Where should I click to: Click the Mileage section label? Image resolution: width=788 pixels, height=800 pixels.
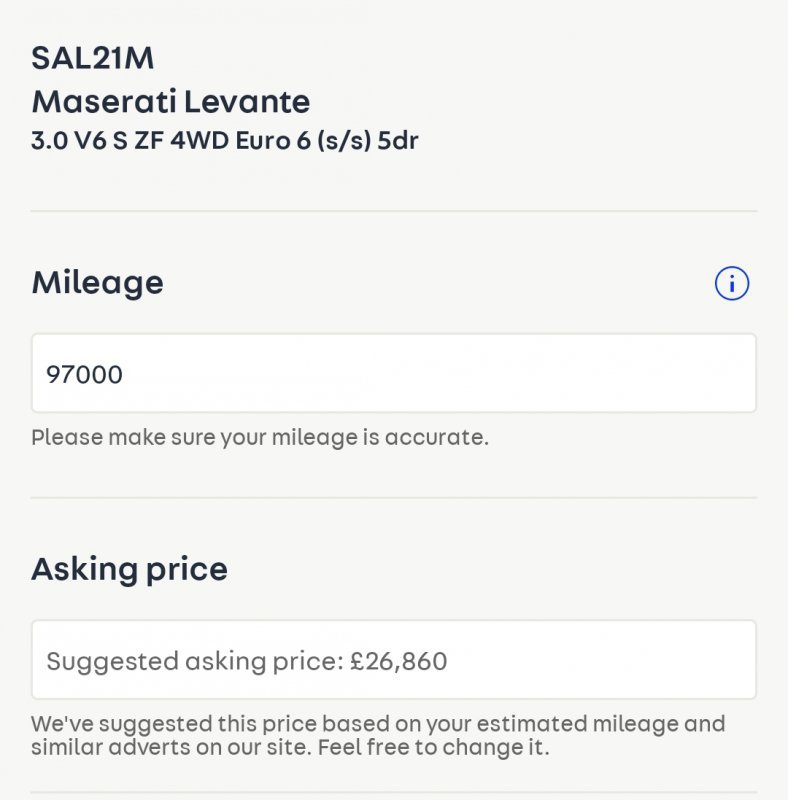[x=97, y=283]
